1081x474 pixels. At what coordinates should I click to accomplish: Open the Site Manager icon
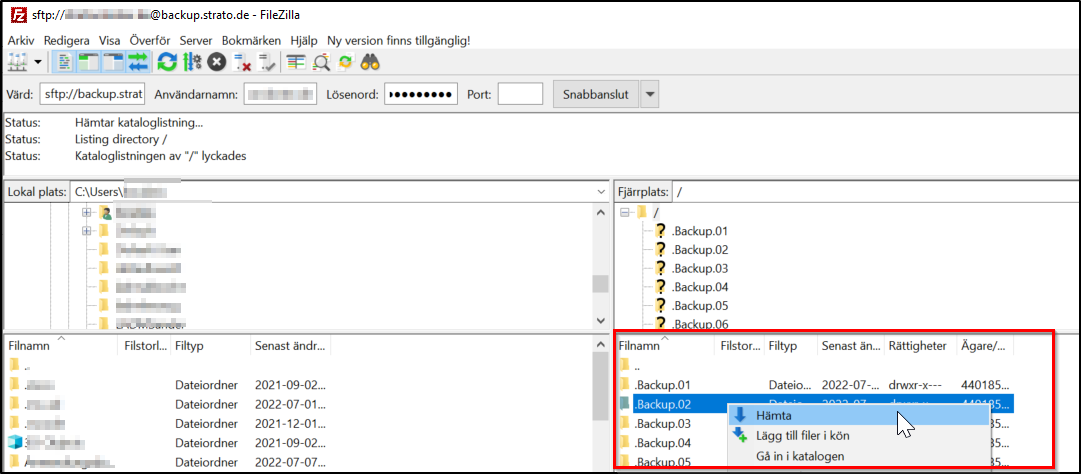coord(17,62)
